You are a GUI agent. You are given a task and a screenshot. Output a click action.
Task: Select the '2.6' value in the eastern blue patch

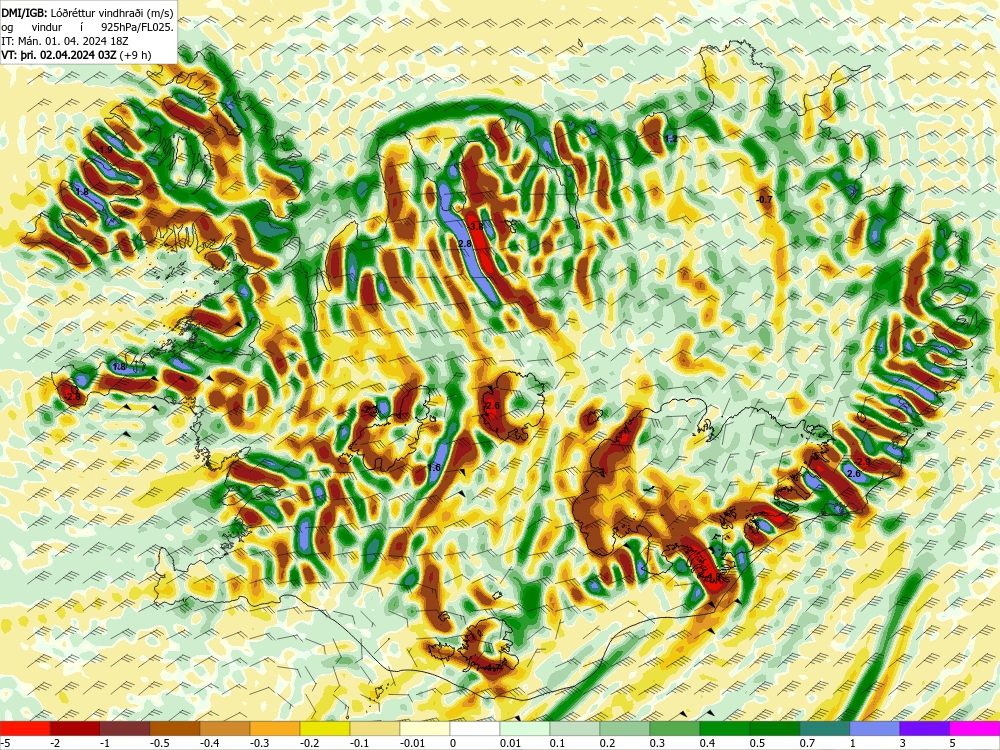pos(854,474)
